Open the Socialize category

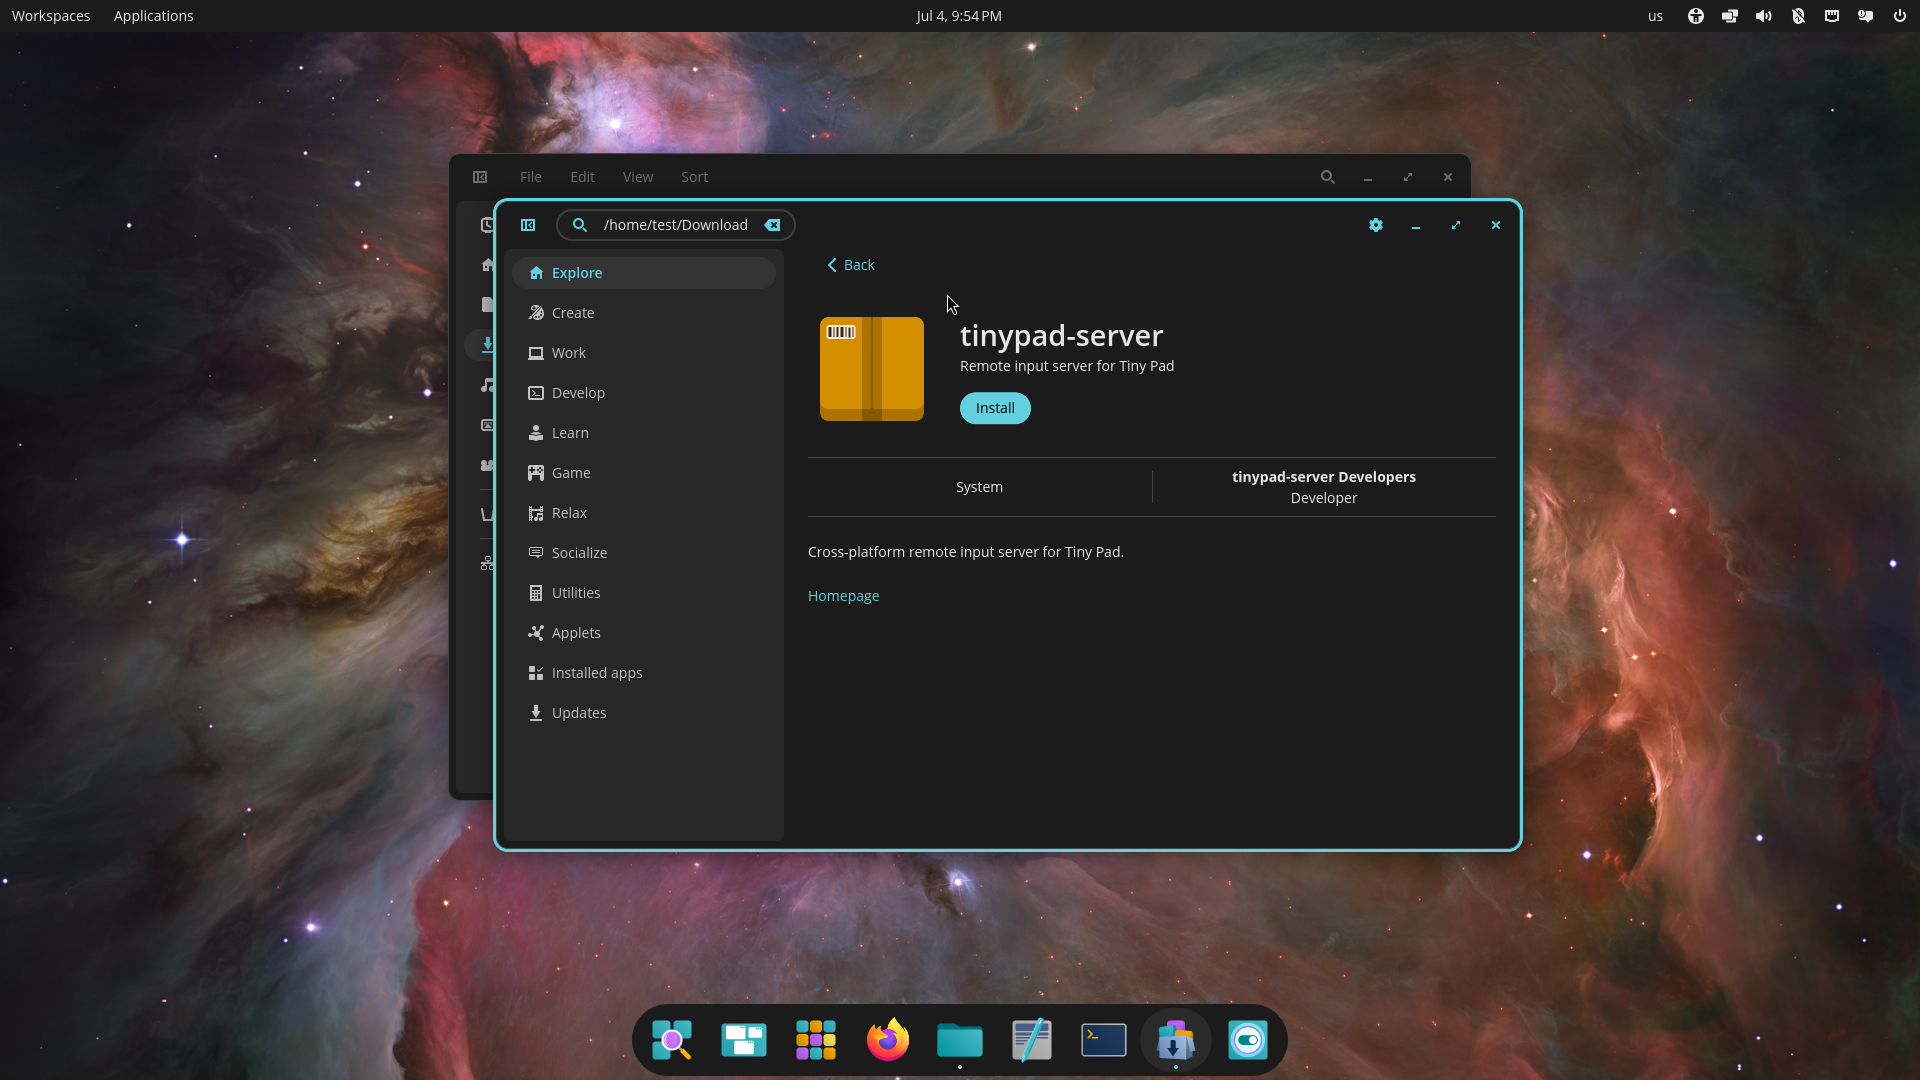(x=644, y=553)
